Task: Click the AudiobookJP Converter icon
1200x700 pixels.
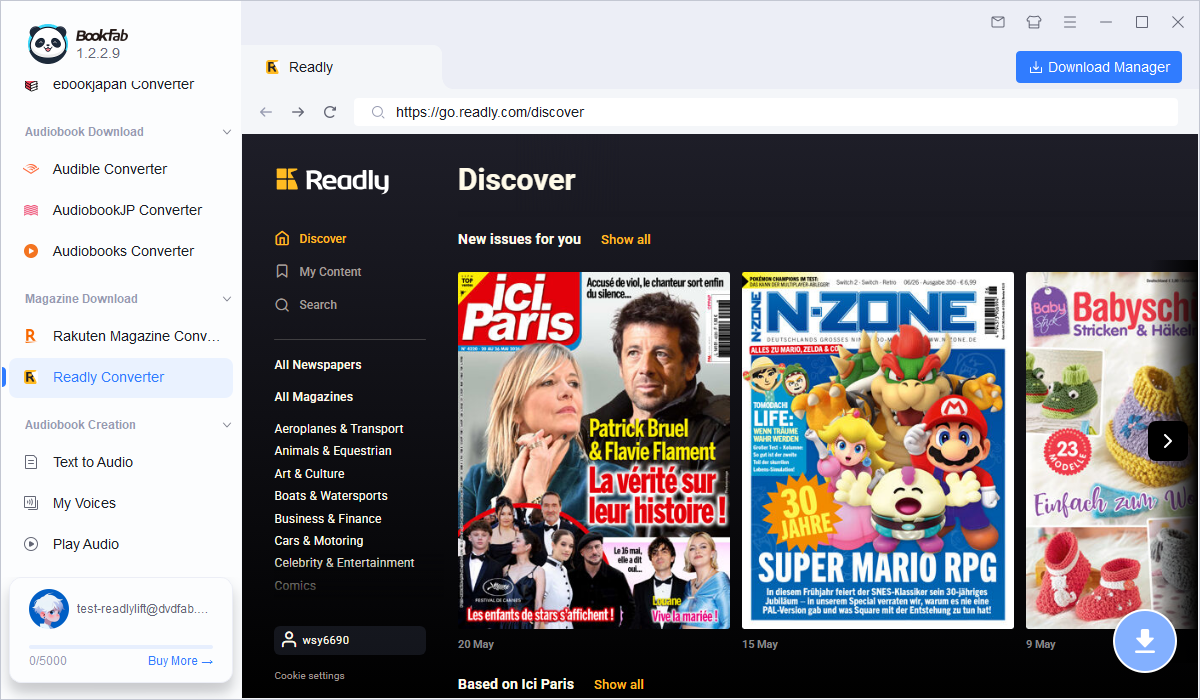Action: (31, 210)
